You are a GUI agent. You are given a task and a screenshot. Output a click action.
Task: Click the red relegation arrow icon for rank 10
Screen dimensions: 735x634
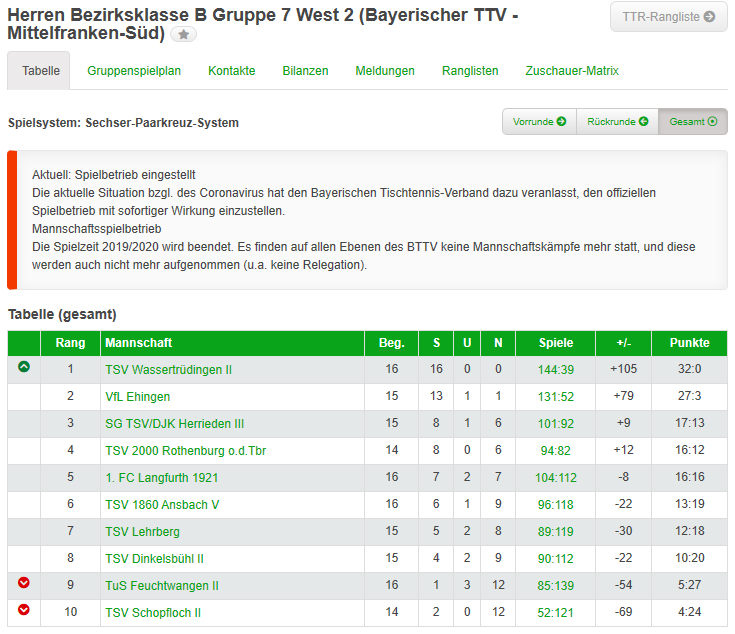[24, 610]
